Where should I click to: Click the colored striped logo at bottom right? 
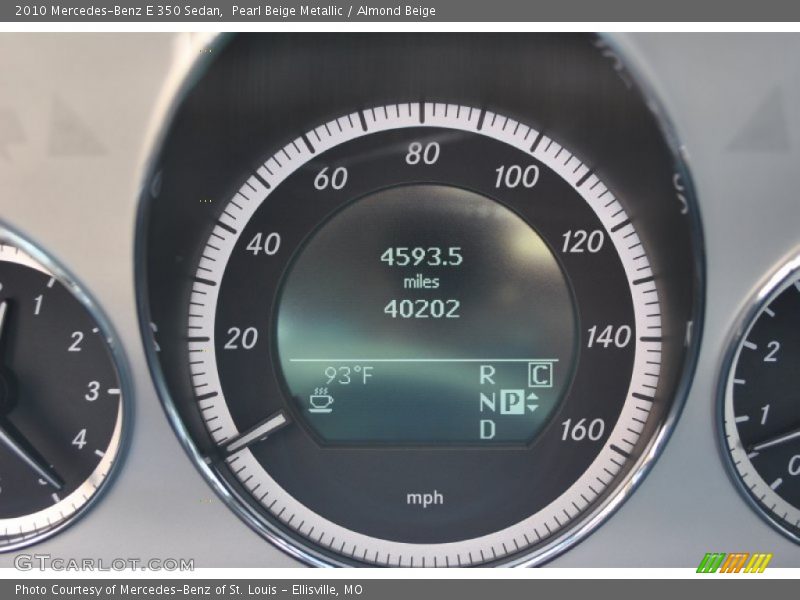pyautogui.click(x=735, y=563)
